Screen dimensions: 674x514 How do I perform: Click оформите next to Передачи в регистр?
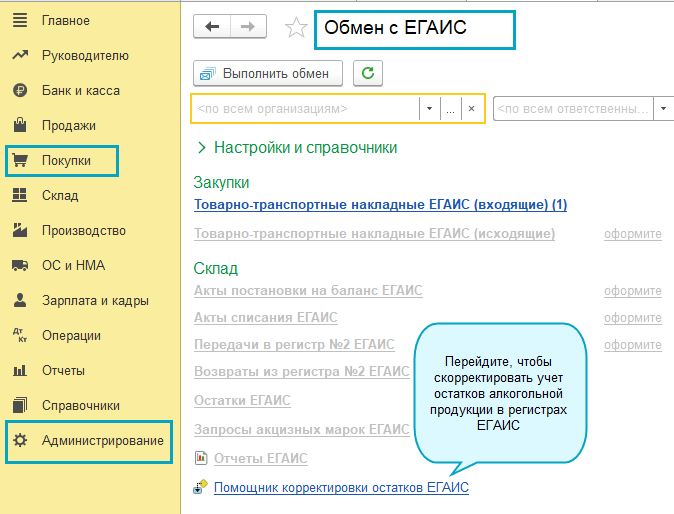click(x=633, y=345)
